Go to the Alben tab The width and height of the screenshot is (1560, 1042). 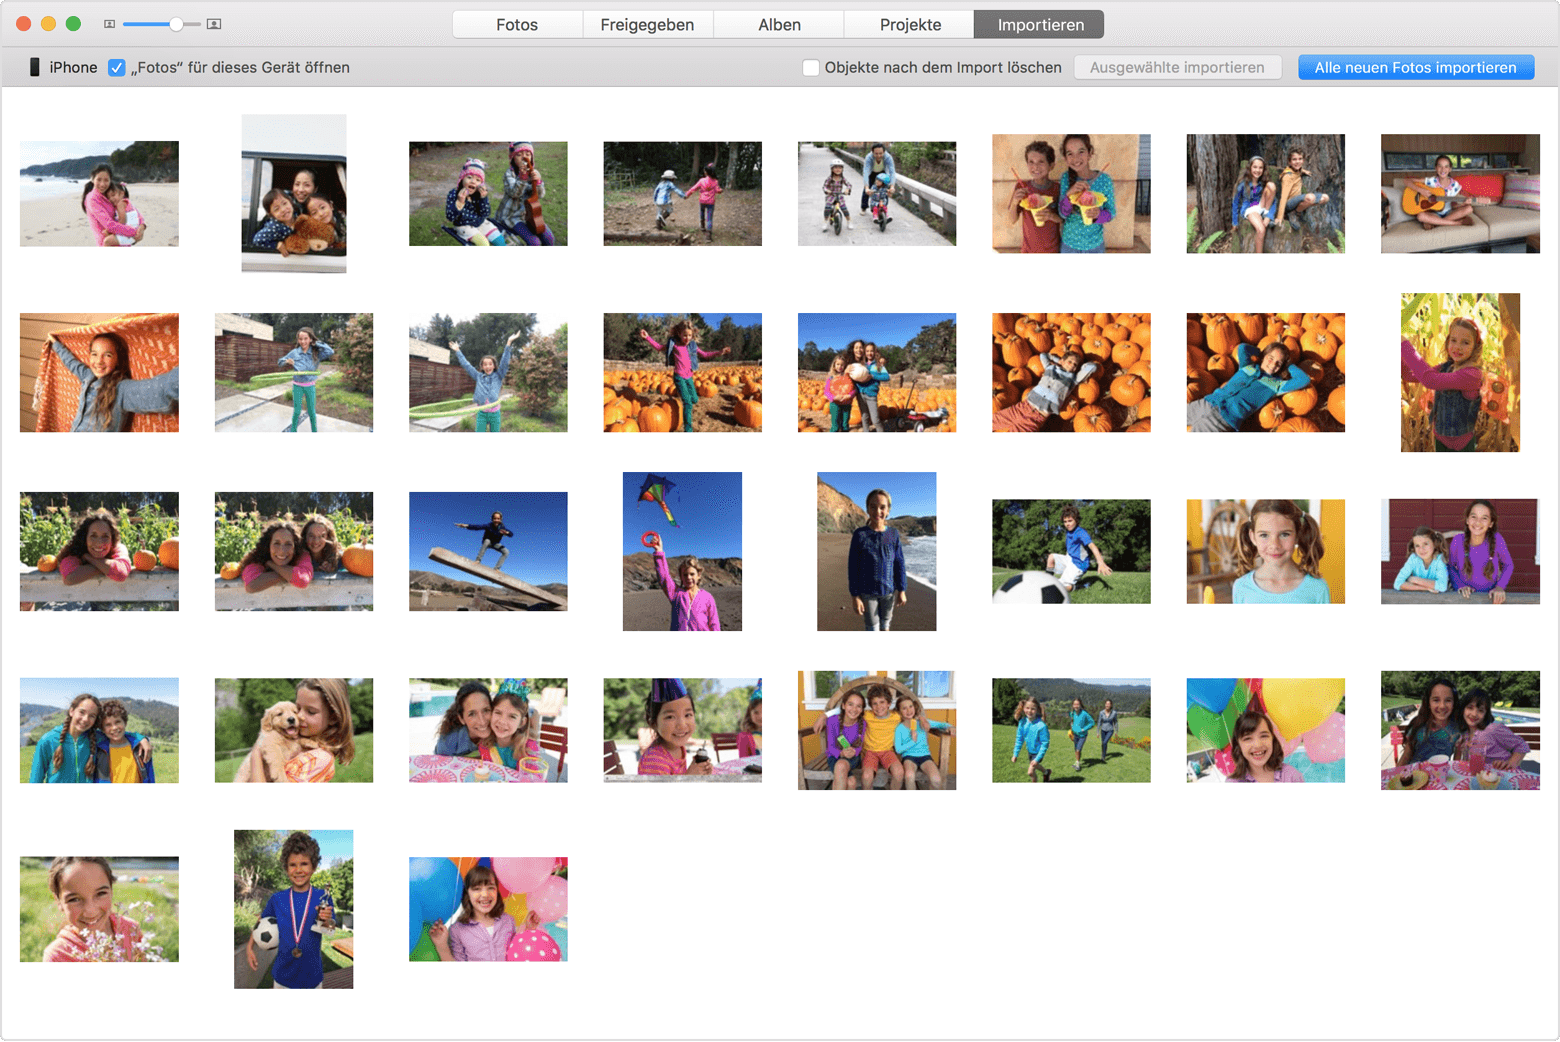[x=779, y=25]
